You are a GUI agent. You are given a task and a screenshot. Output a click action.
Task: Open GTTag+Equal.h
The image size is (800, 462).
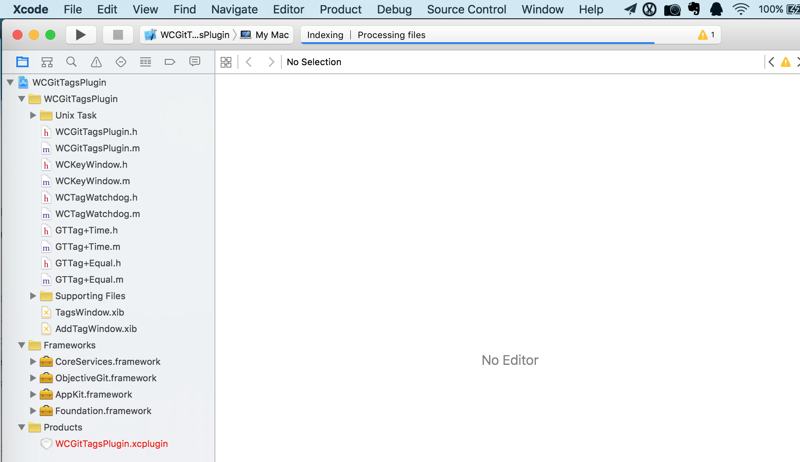pos(88,263)
